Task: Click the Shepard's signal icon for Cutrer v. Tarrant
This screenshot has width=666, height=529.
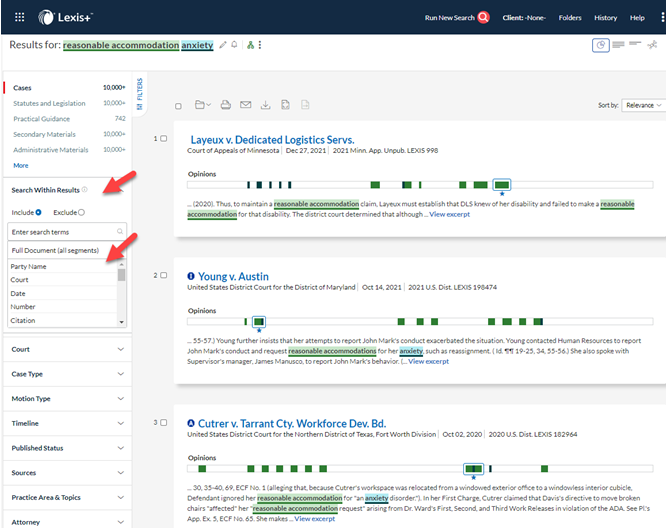Action: pos(191,423)
